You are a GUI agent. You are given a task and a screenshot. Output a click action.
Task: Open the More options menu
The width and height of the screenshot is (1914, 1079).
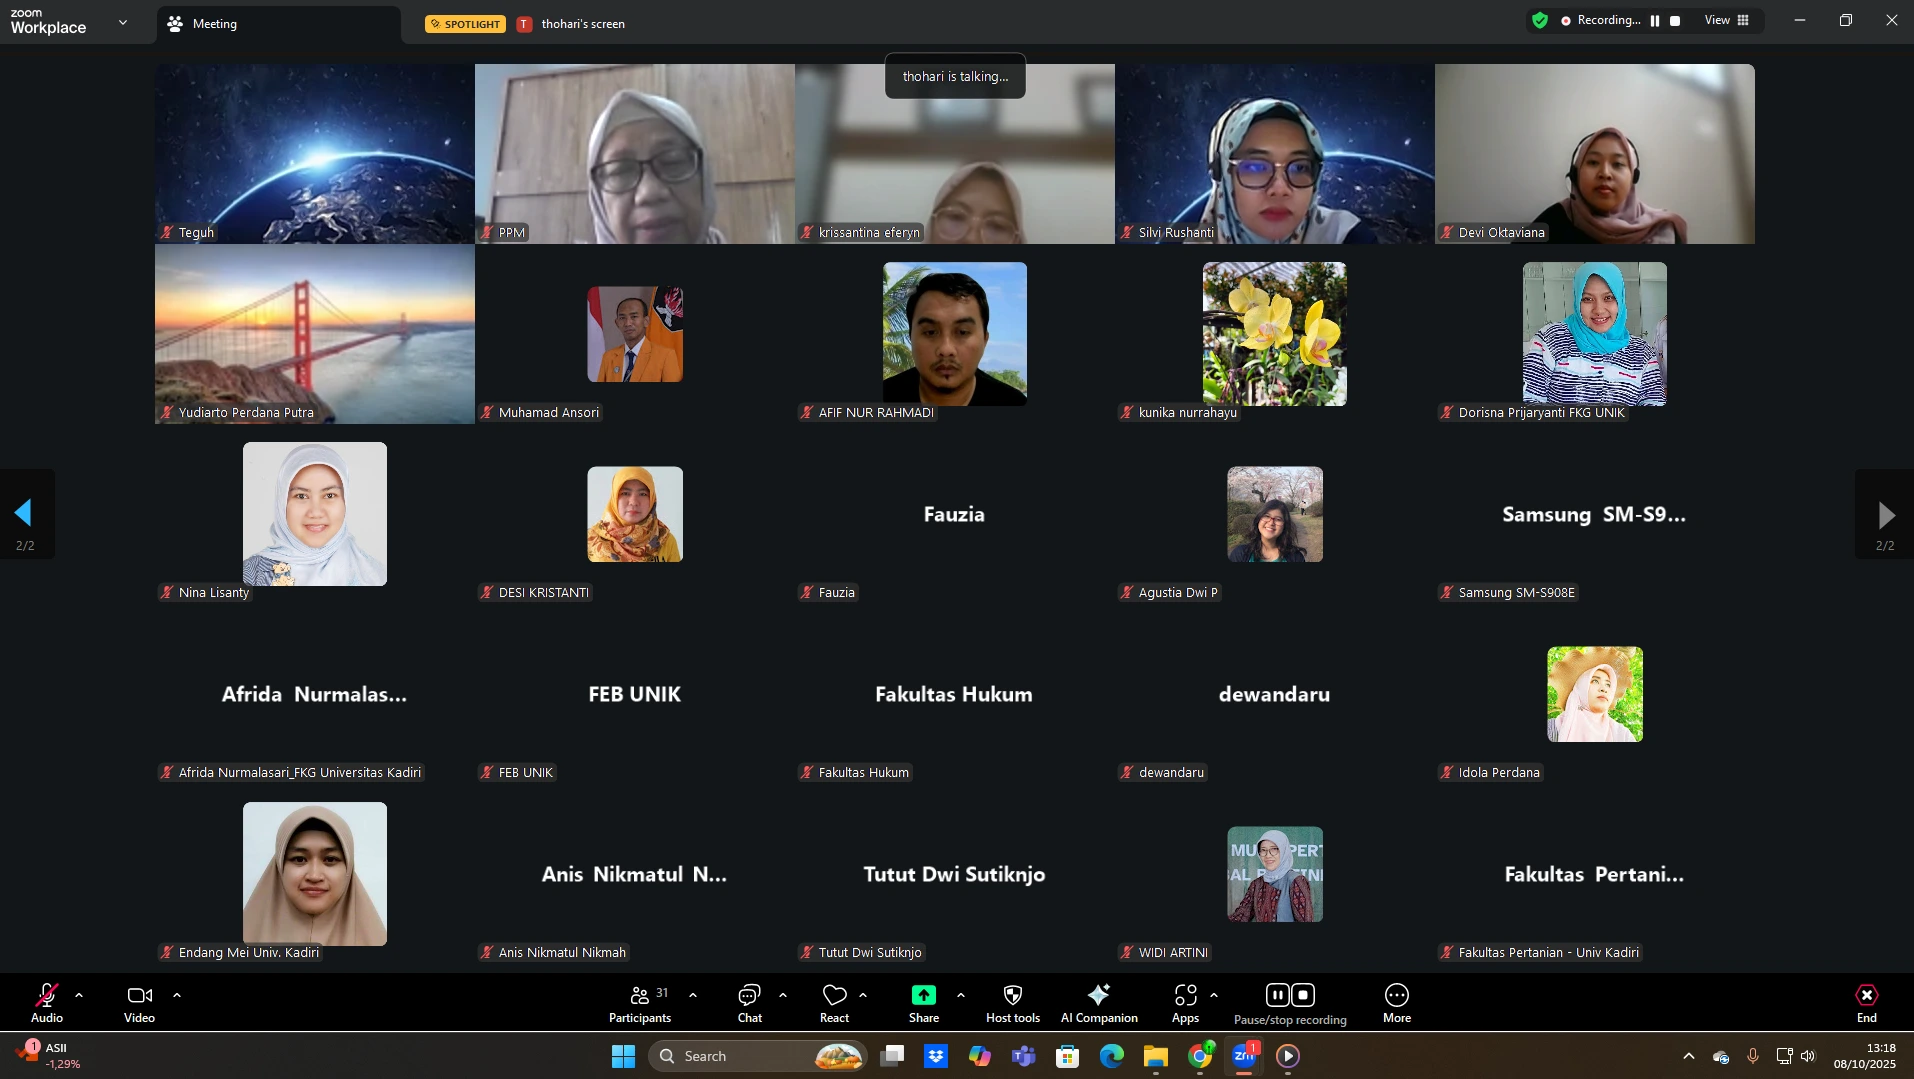tap(1396, 1003)
